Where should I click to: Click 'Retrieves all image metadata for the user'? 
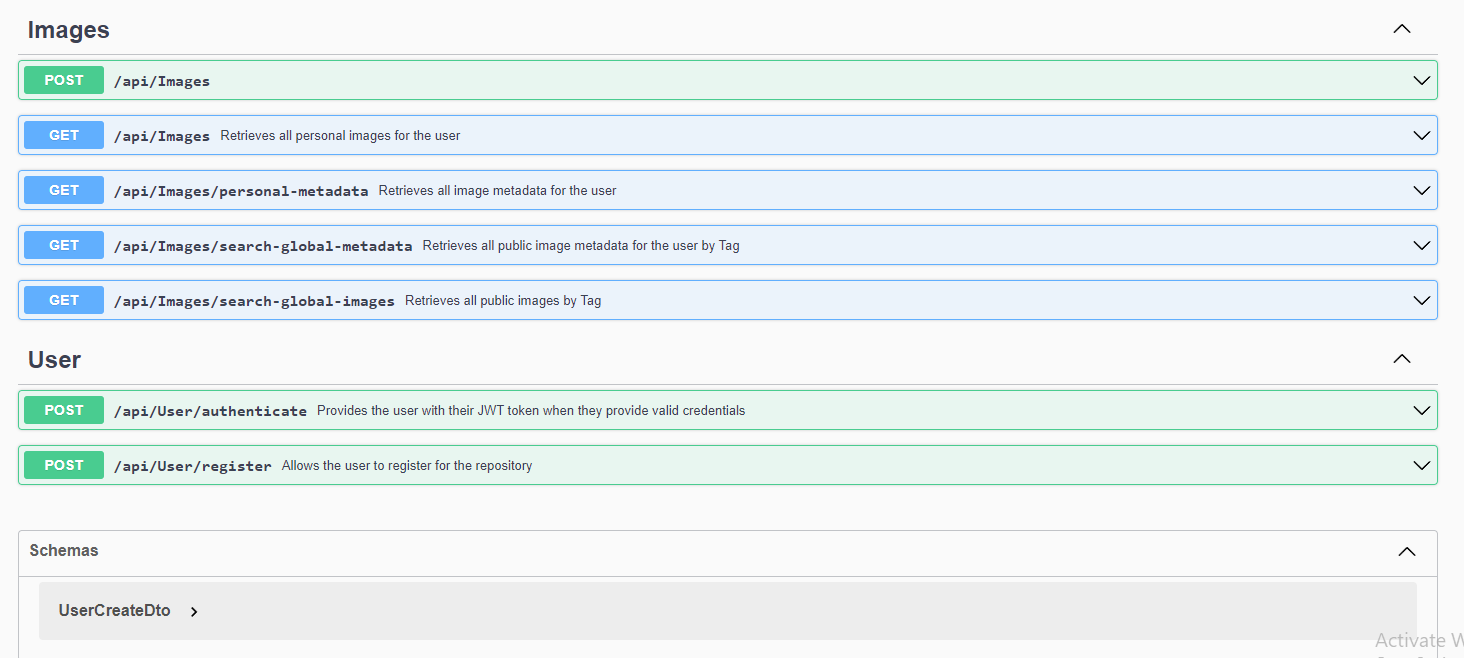497,190
